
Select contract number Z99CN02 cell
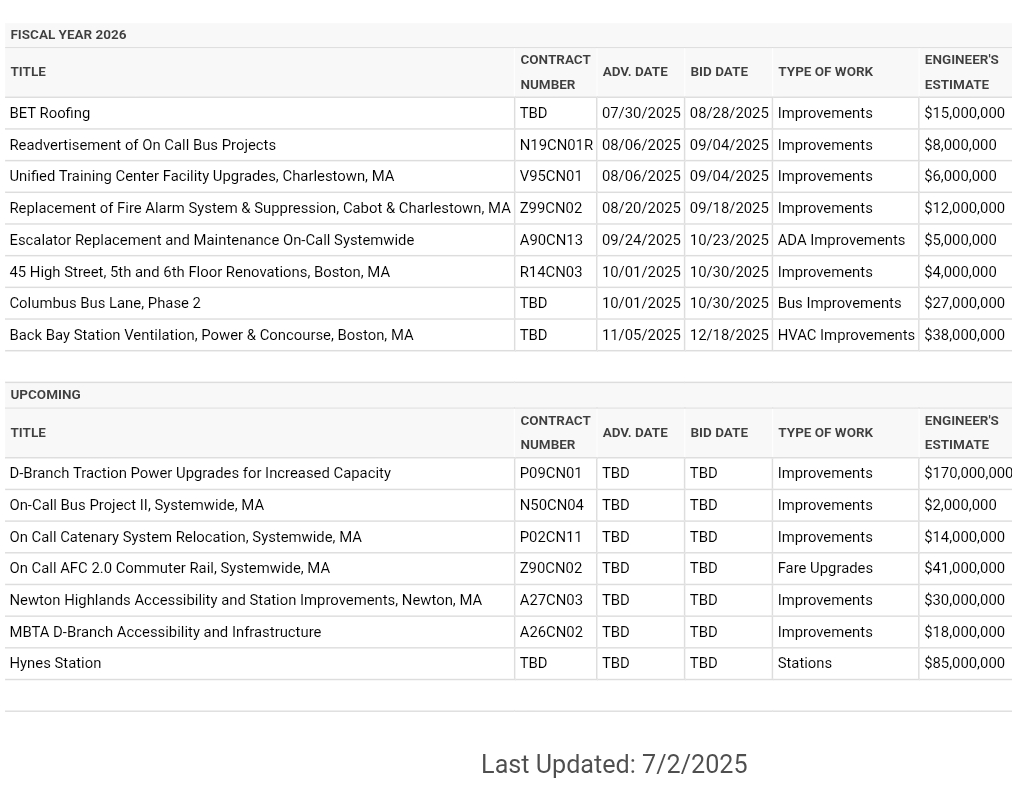click(x=551, y=208)
